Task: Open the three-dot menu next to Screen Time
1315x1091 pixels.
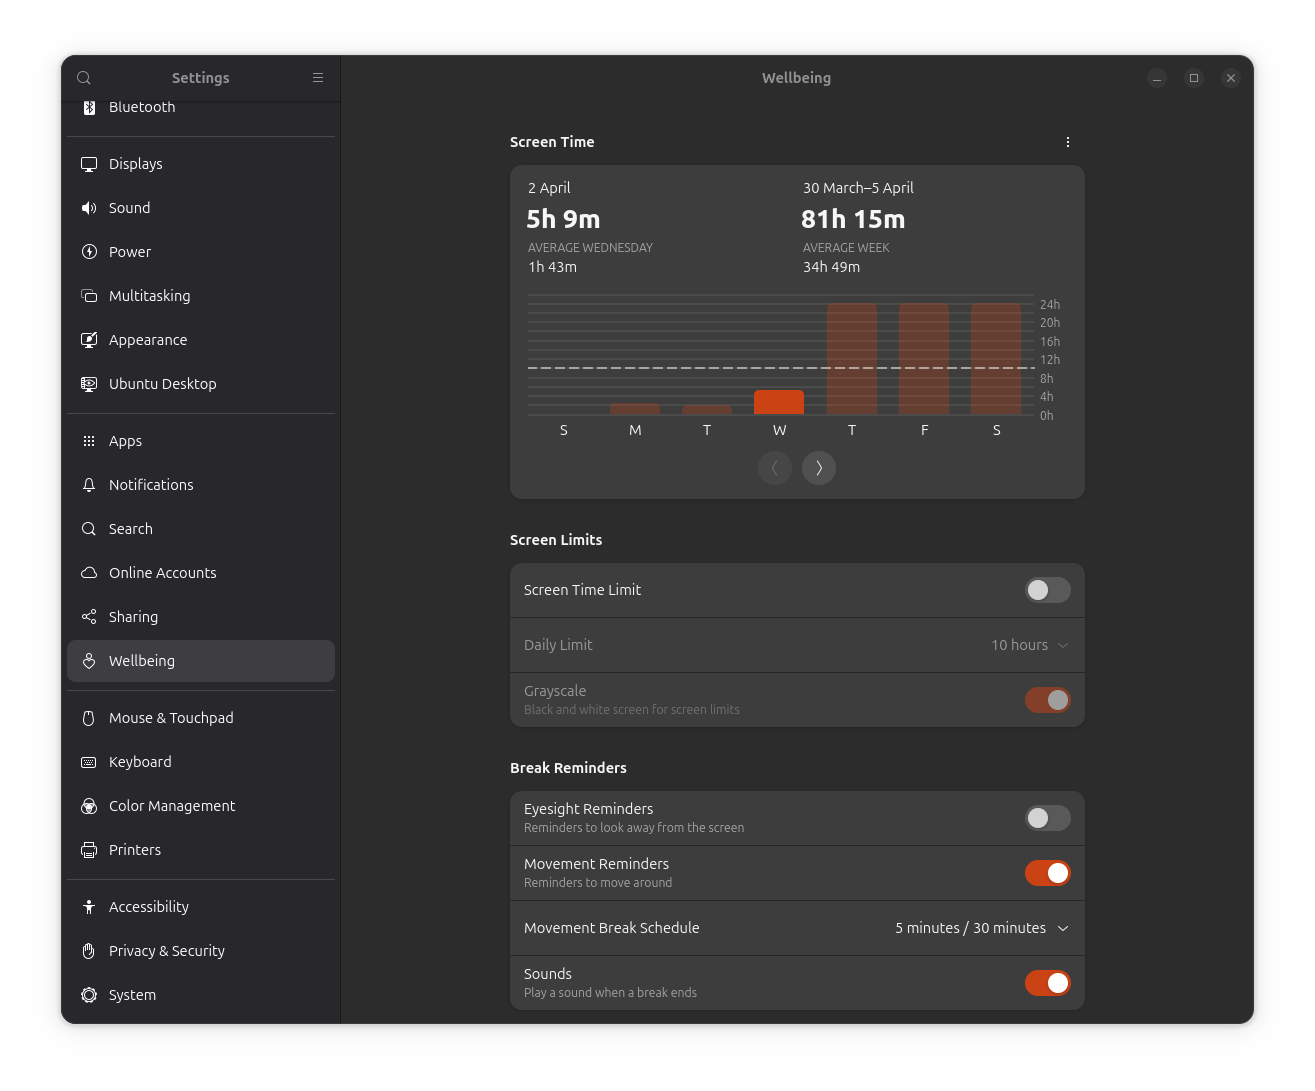Action: tap(1068, 142)
